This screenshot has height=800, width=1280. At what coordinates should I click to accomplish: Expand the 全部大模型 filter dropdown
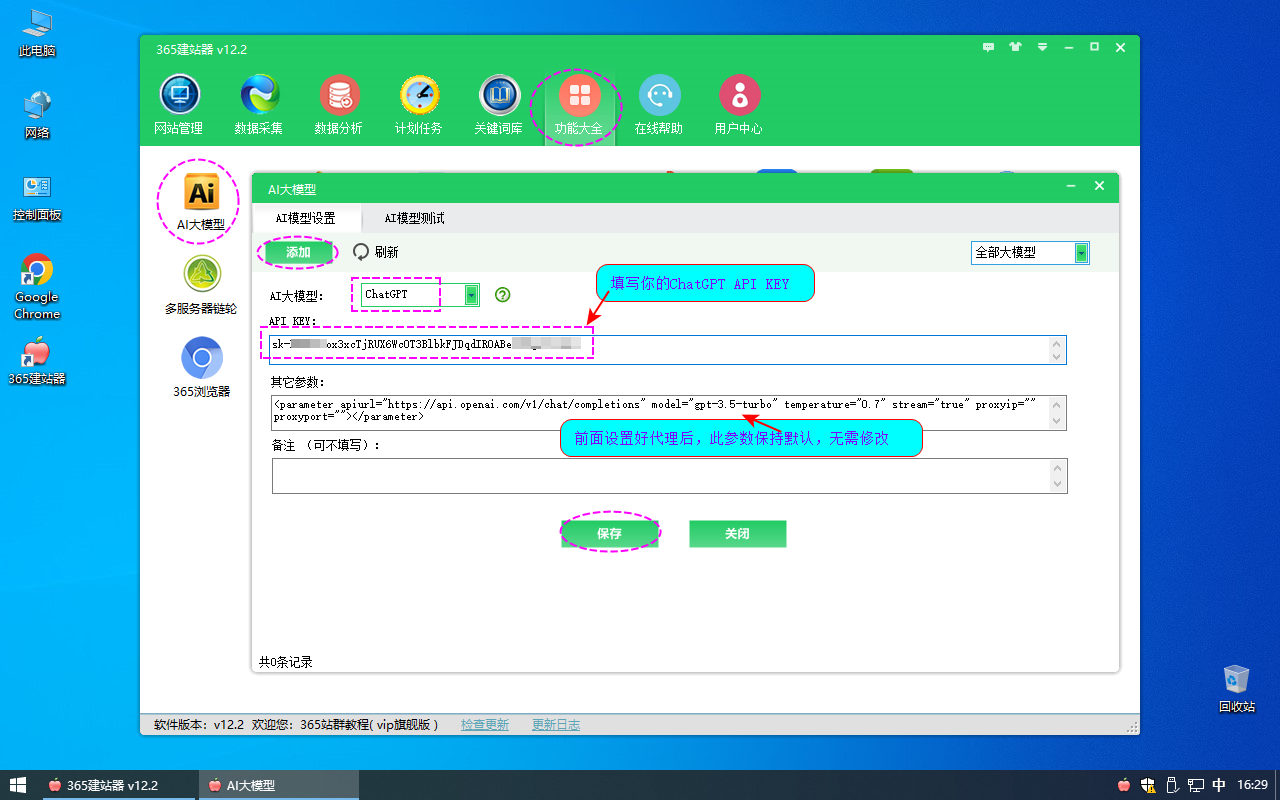click(1081, 253)
